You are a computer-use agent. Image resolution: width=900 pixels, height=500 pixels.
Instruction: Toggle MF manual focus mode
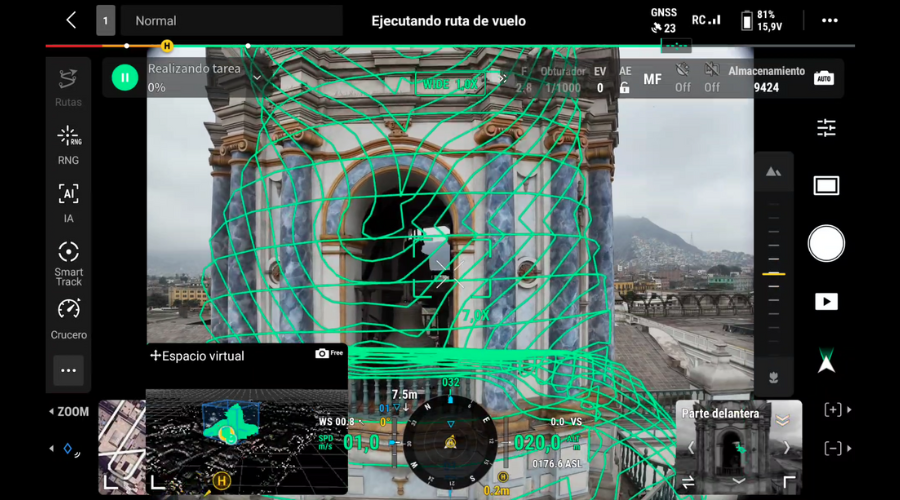[x=652, y=79]
